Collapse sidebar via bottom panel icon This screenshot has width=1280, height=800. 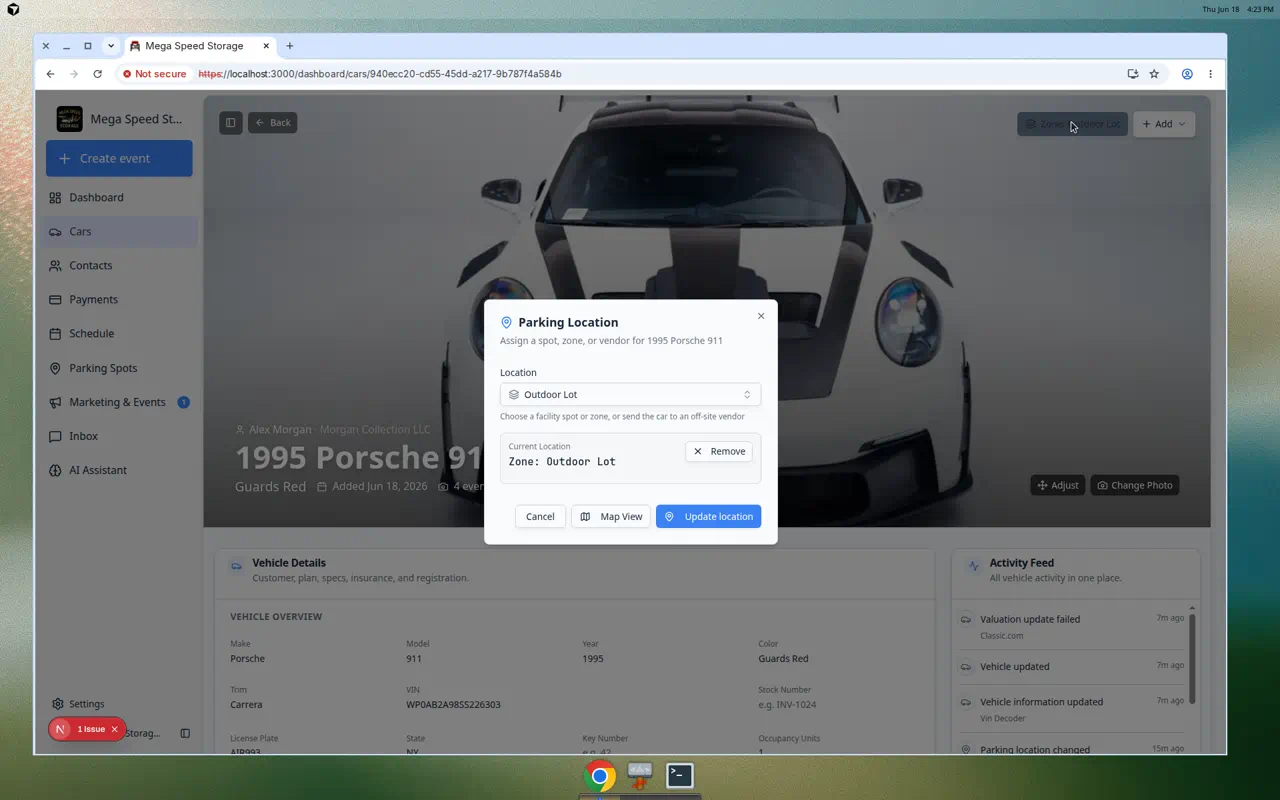click(185, 733)
